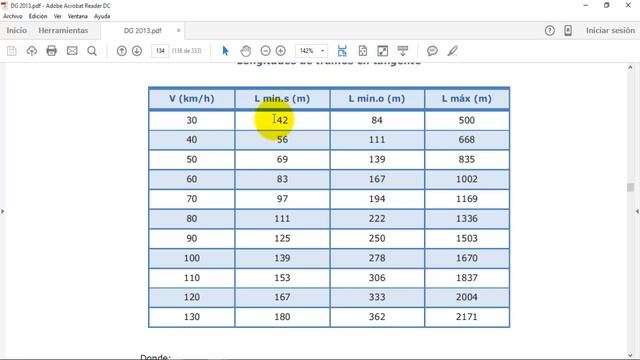Open the Edición menu
Screen dimensions: 640x360
pos(38,16)
